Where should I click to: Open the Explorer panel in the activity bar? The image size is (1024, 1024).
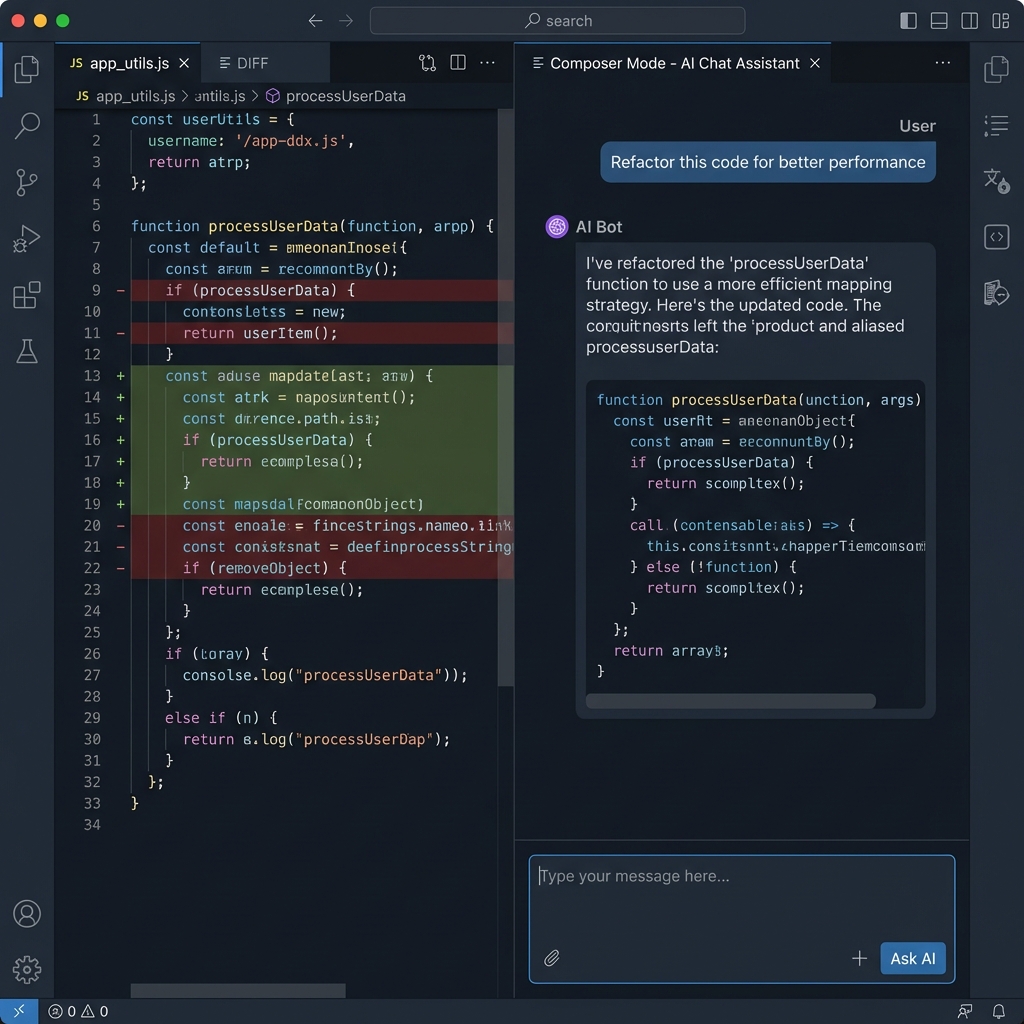click(x=27, y=70)
